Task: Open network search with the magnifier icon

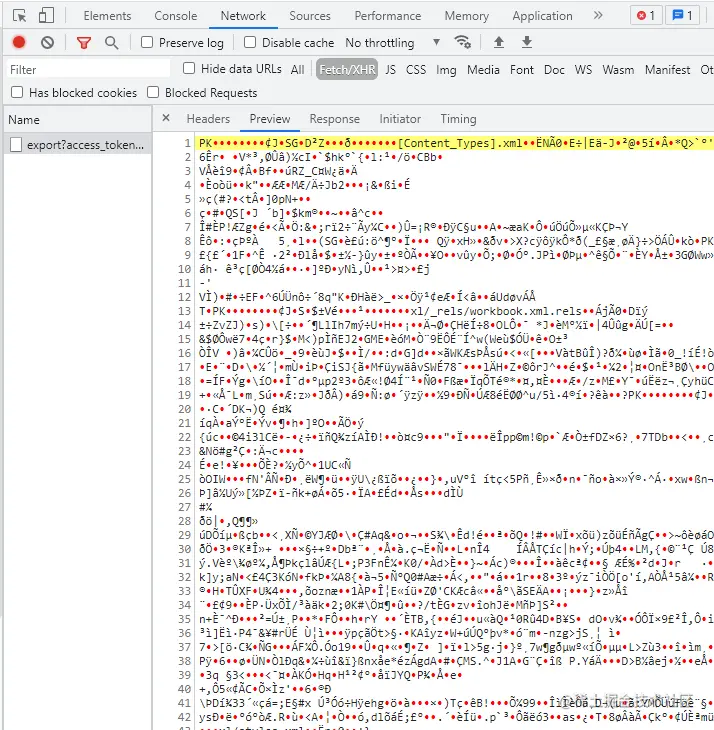Action: coord(111,43)
